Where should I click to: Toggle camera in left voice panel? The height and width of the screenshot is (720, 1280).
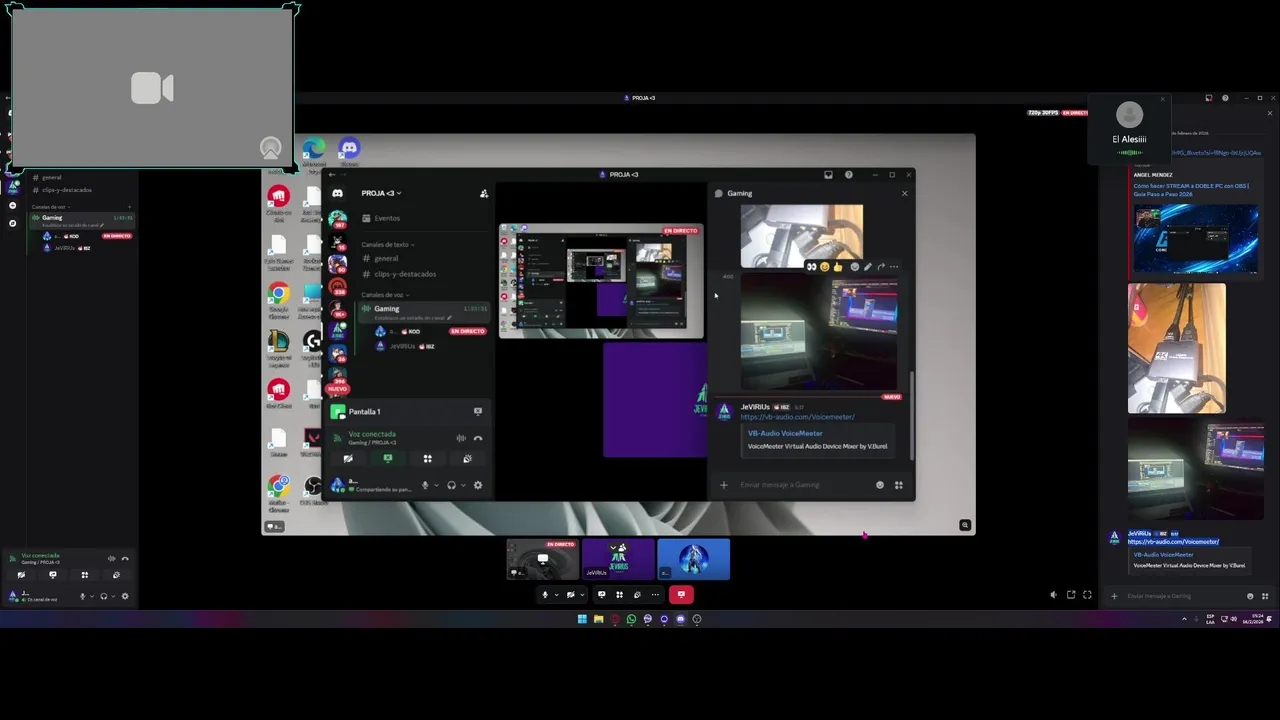[x=21, y=575]
